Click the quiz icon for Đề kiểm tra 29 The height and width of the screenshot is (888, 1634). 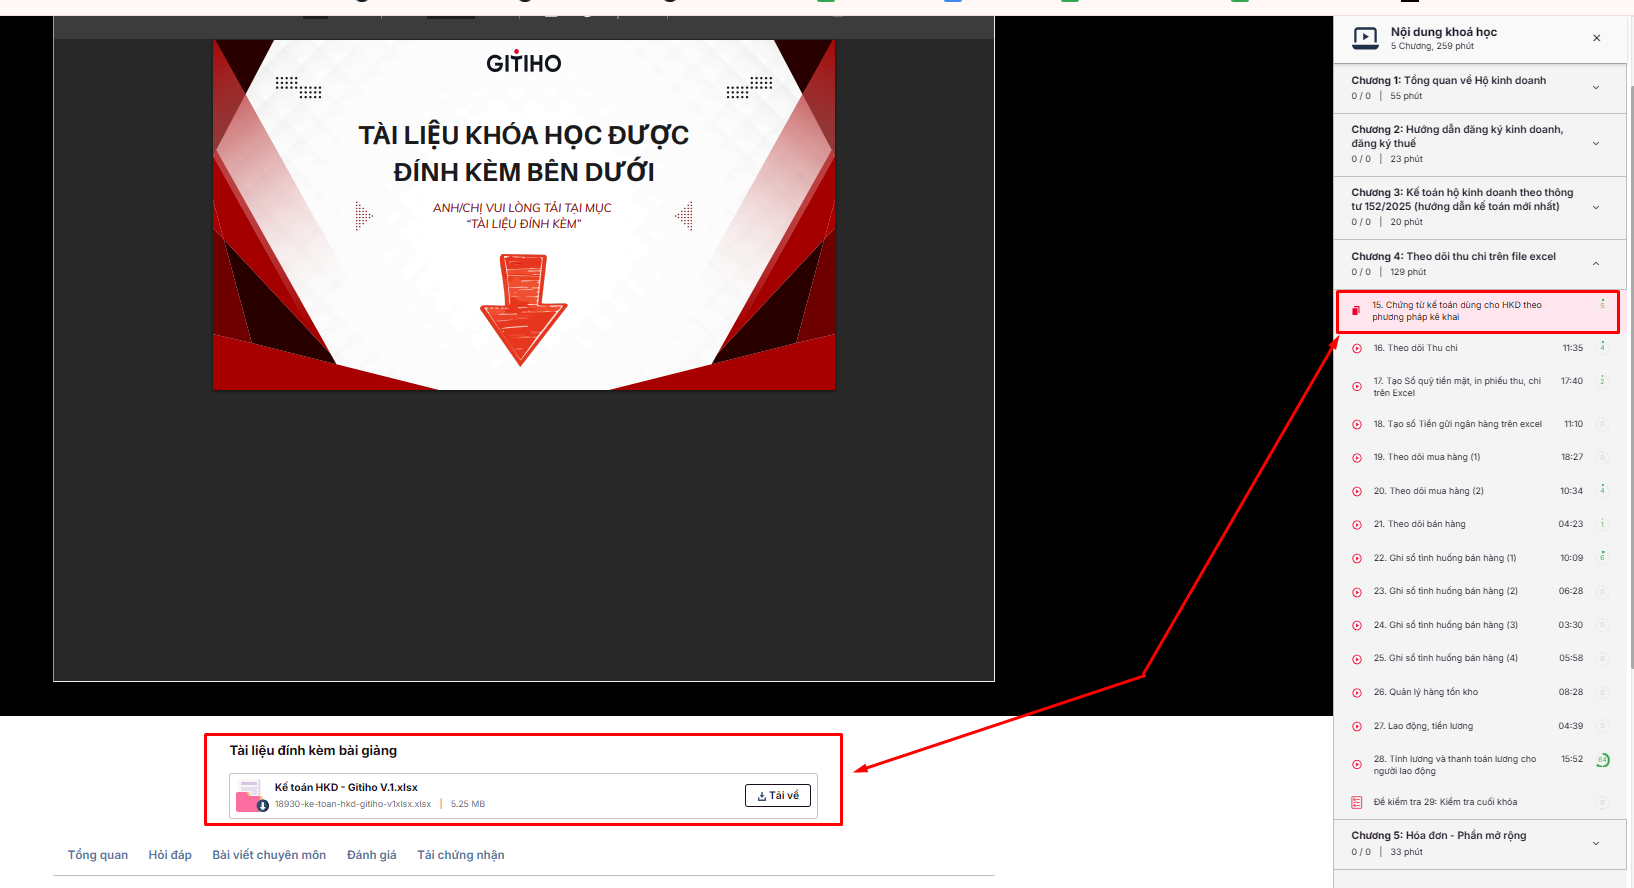click(x=1357, y=802)
